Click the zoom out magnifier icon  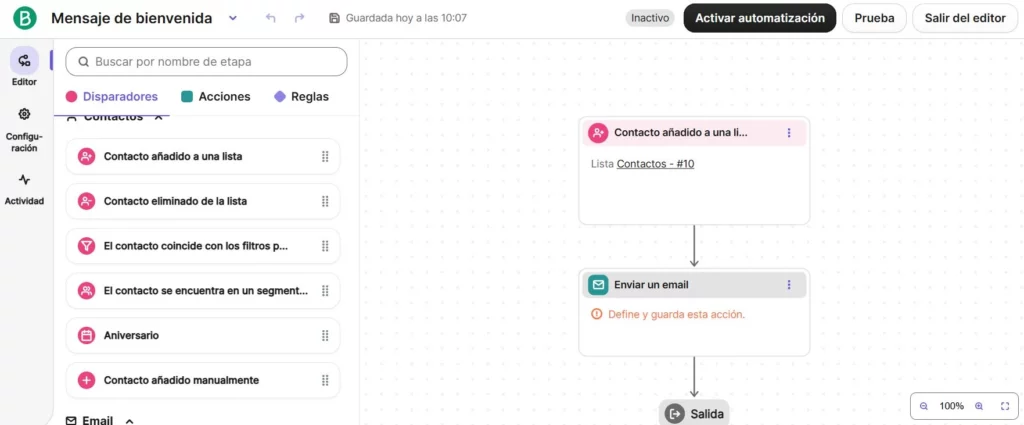click(924, 406)
